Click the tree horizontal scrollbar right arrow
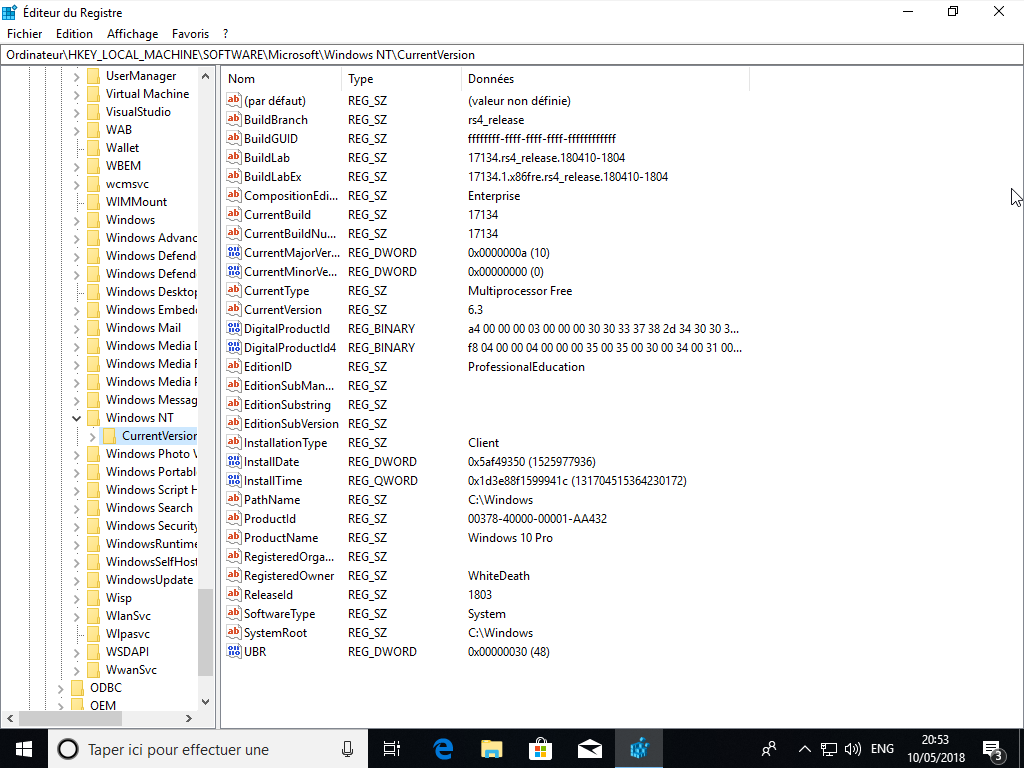Image resolution: width=1024 pixels, height=768 pixels. [189, 718]
